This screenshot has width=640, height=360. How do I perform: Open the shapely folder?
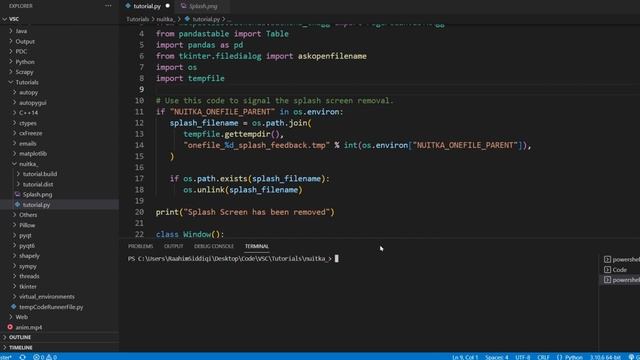[29, 256]
